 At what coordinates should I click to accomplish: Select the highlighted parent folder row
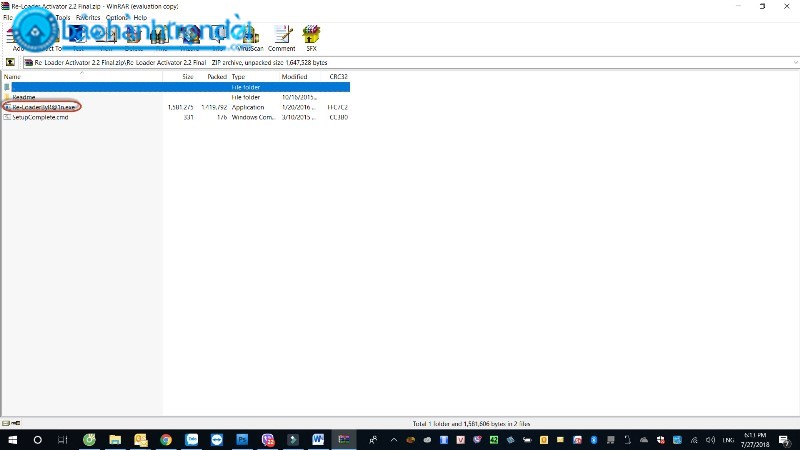176,87
